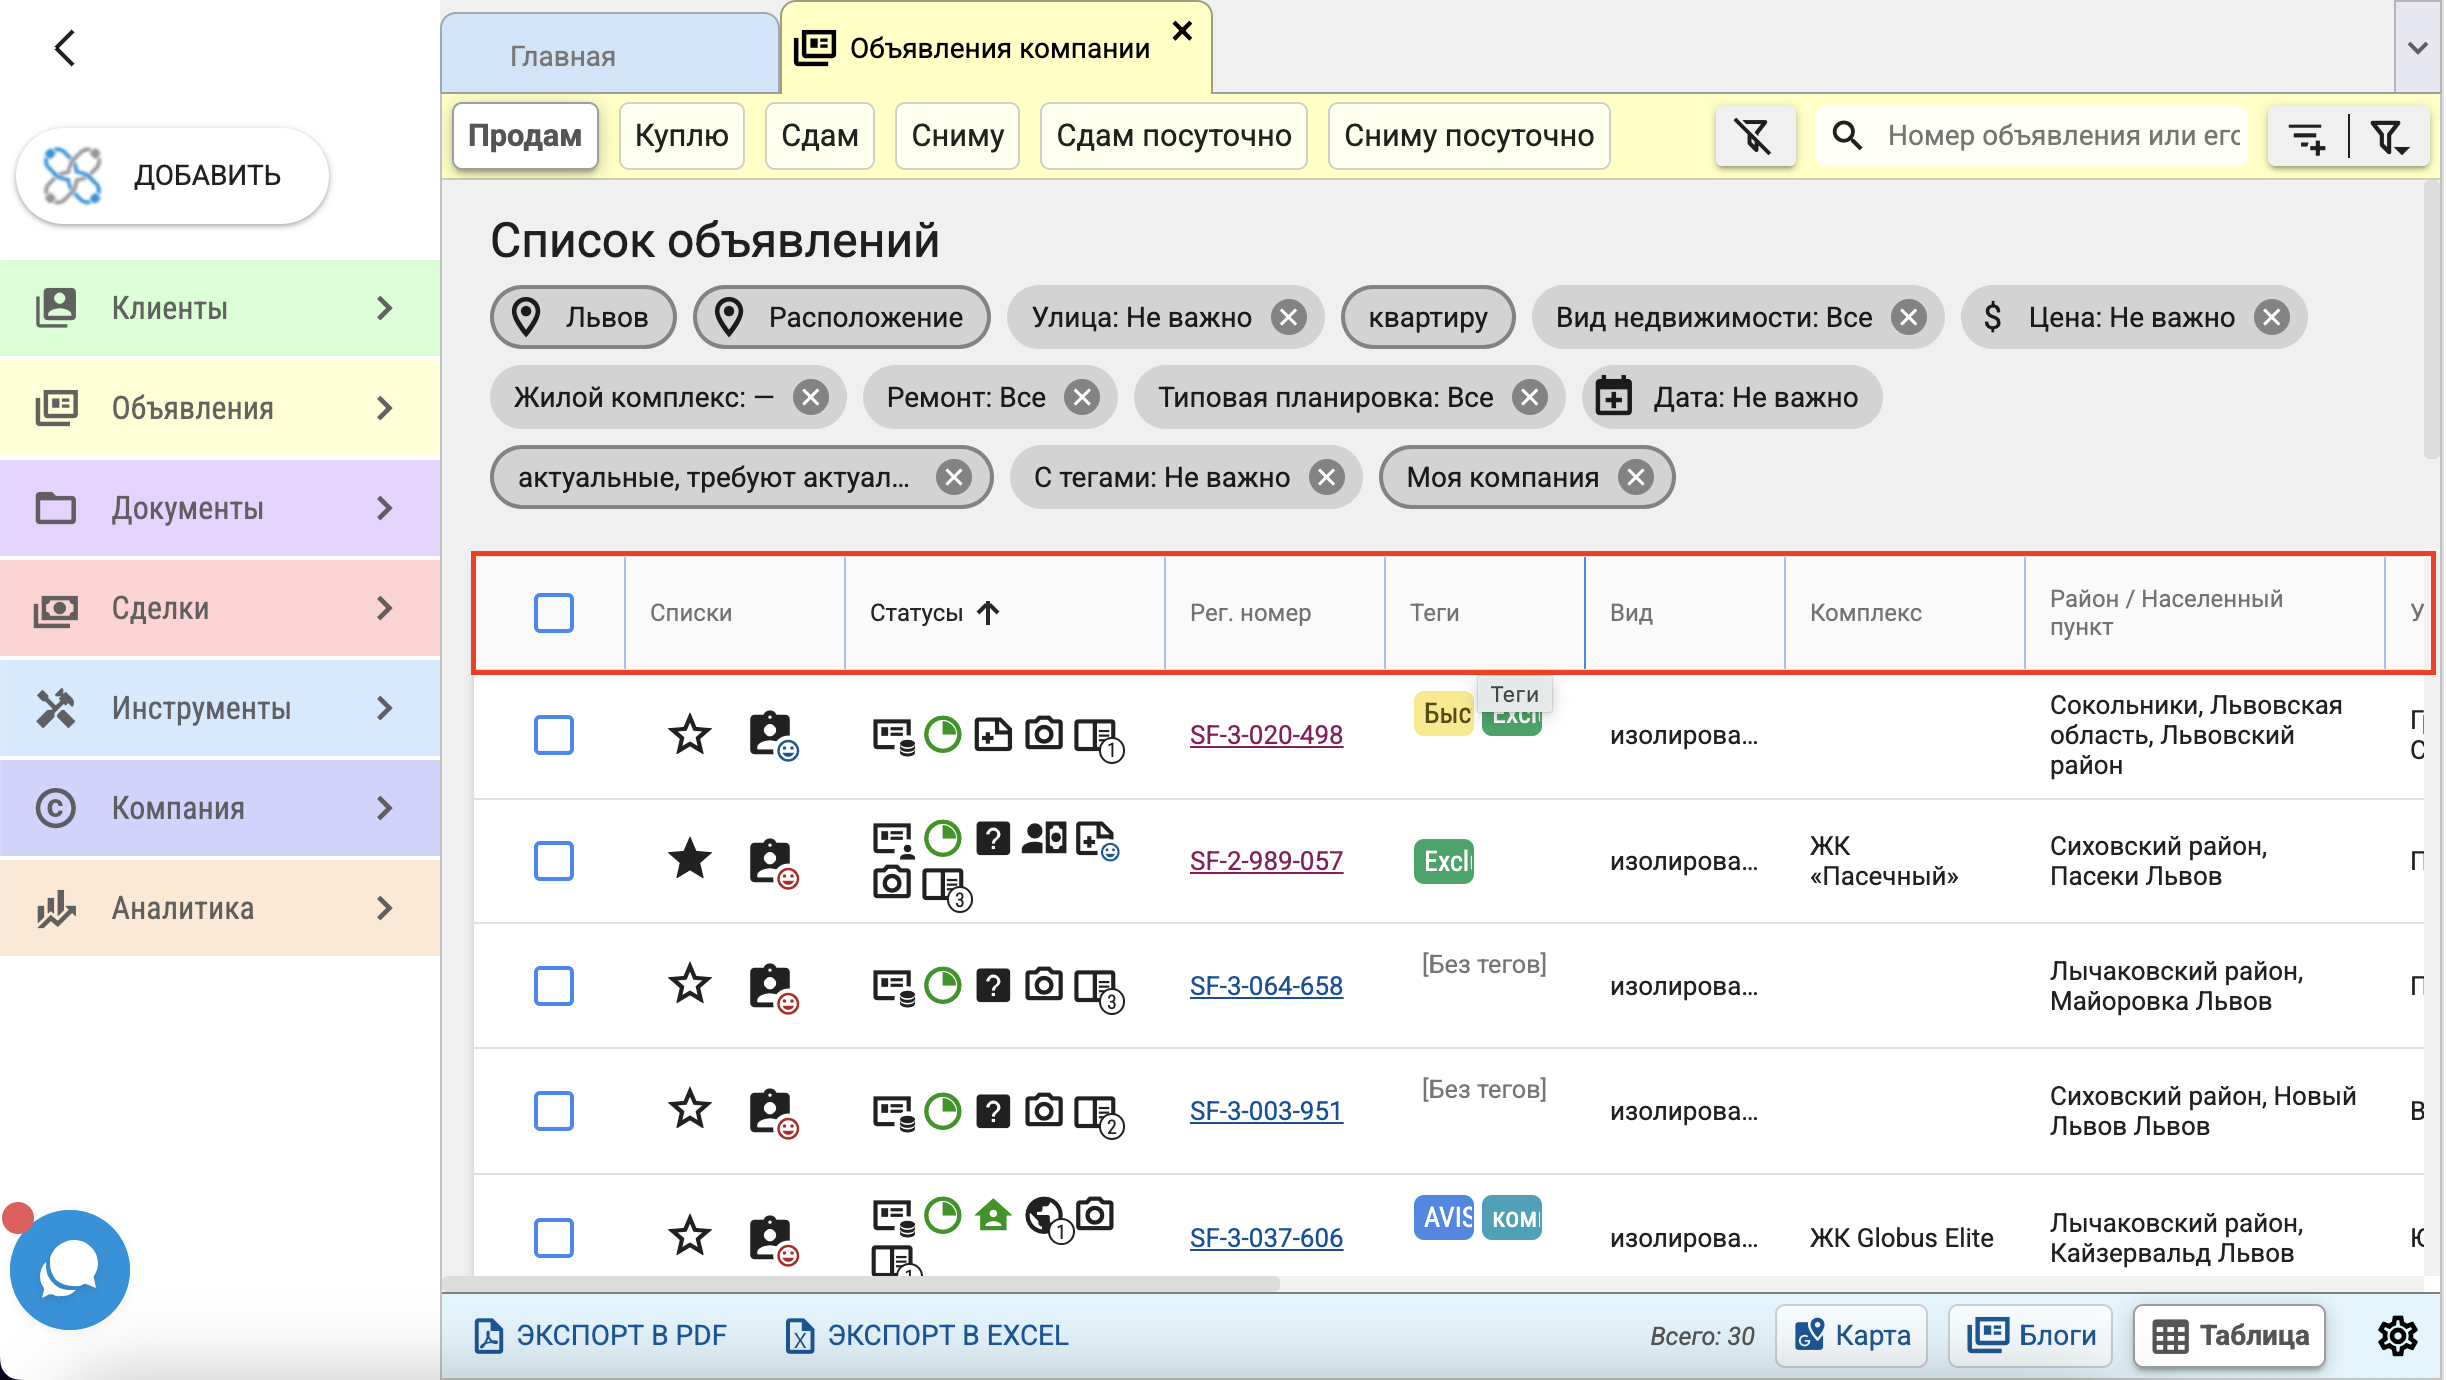Export the list via ЭКСПОРТ В PDF

coord(600,1335)
